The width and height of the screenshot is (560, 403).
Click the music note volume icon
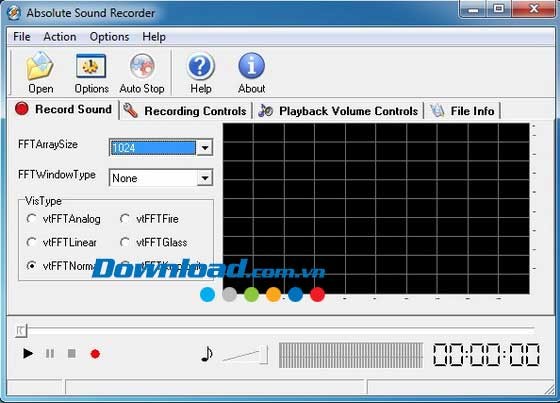[x=207, y=354]
